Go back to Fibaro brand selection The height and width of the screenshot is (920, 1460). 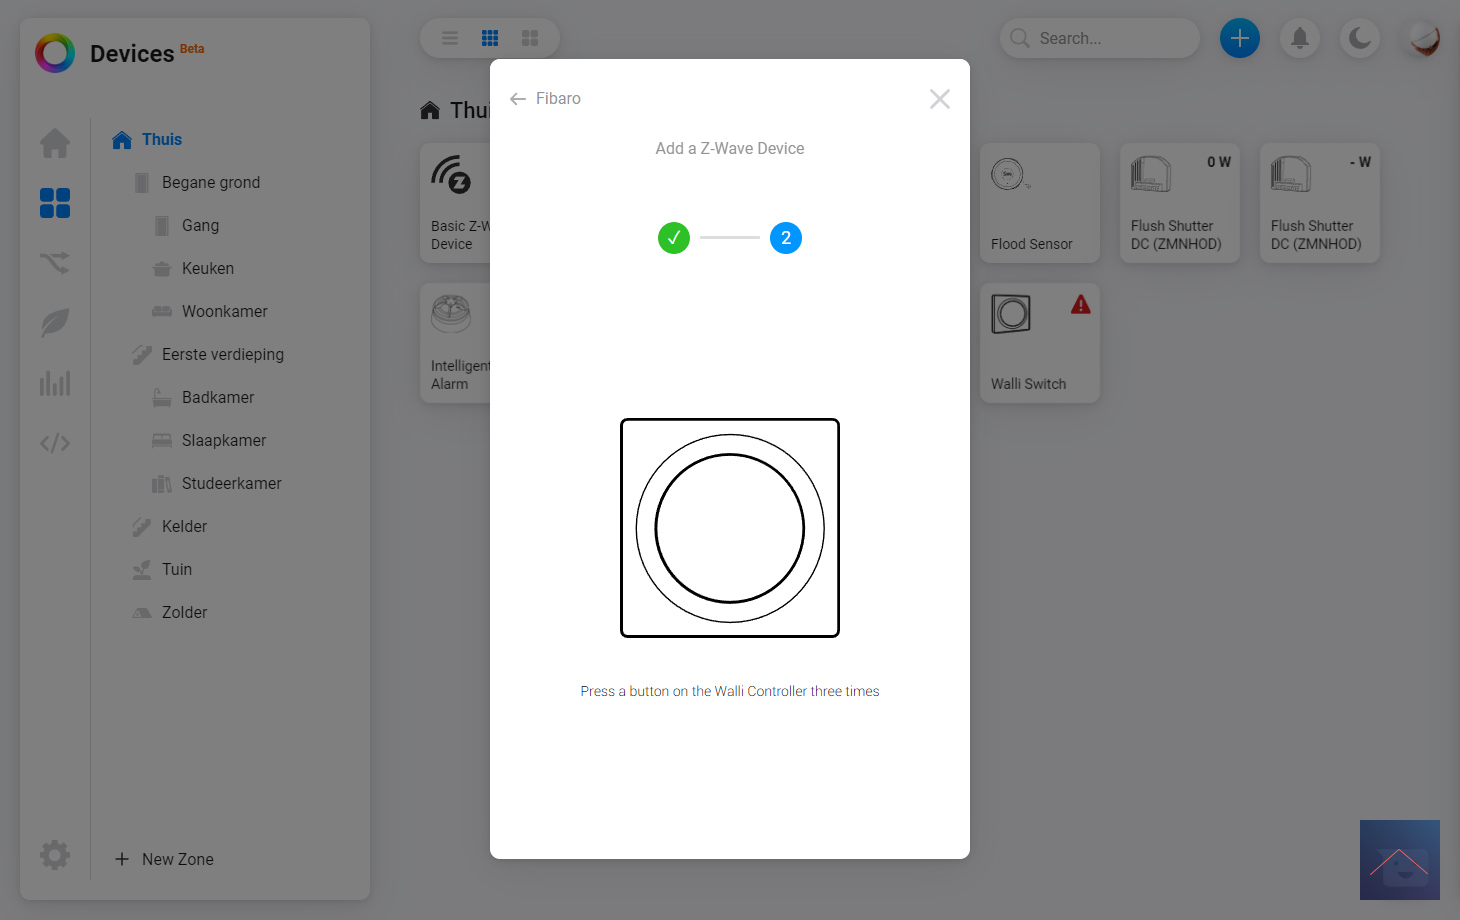(x=545, y=98)
